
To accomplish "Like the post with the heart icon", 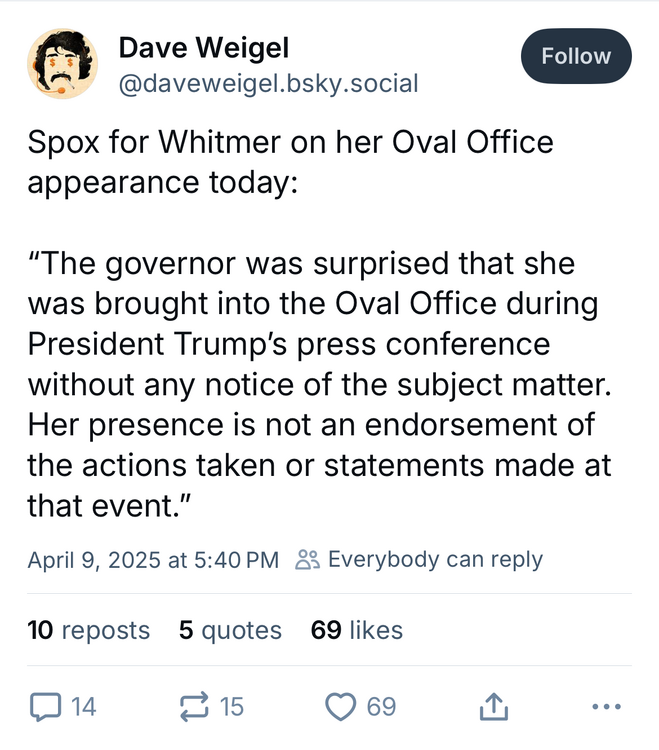I will coord(342,707).
